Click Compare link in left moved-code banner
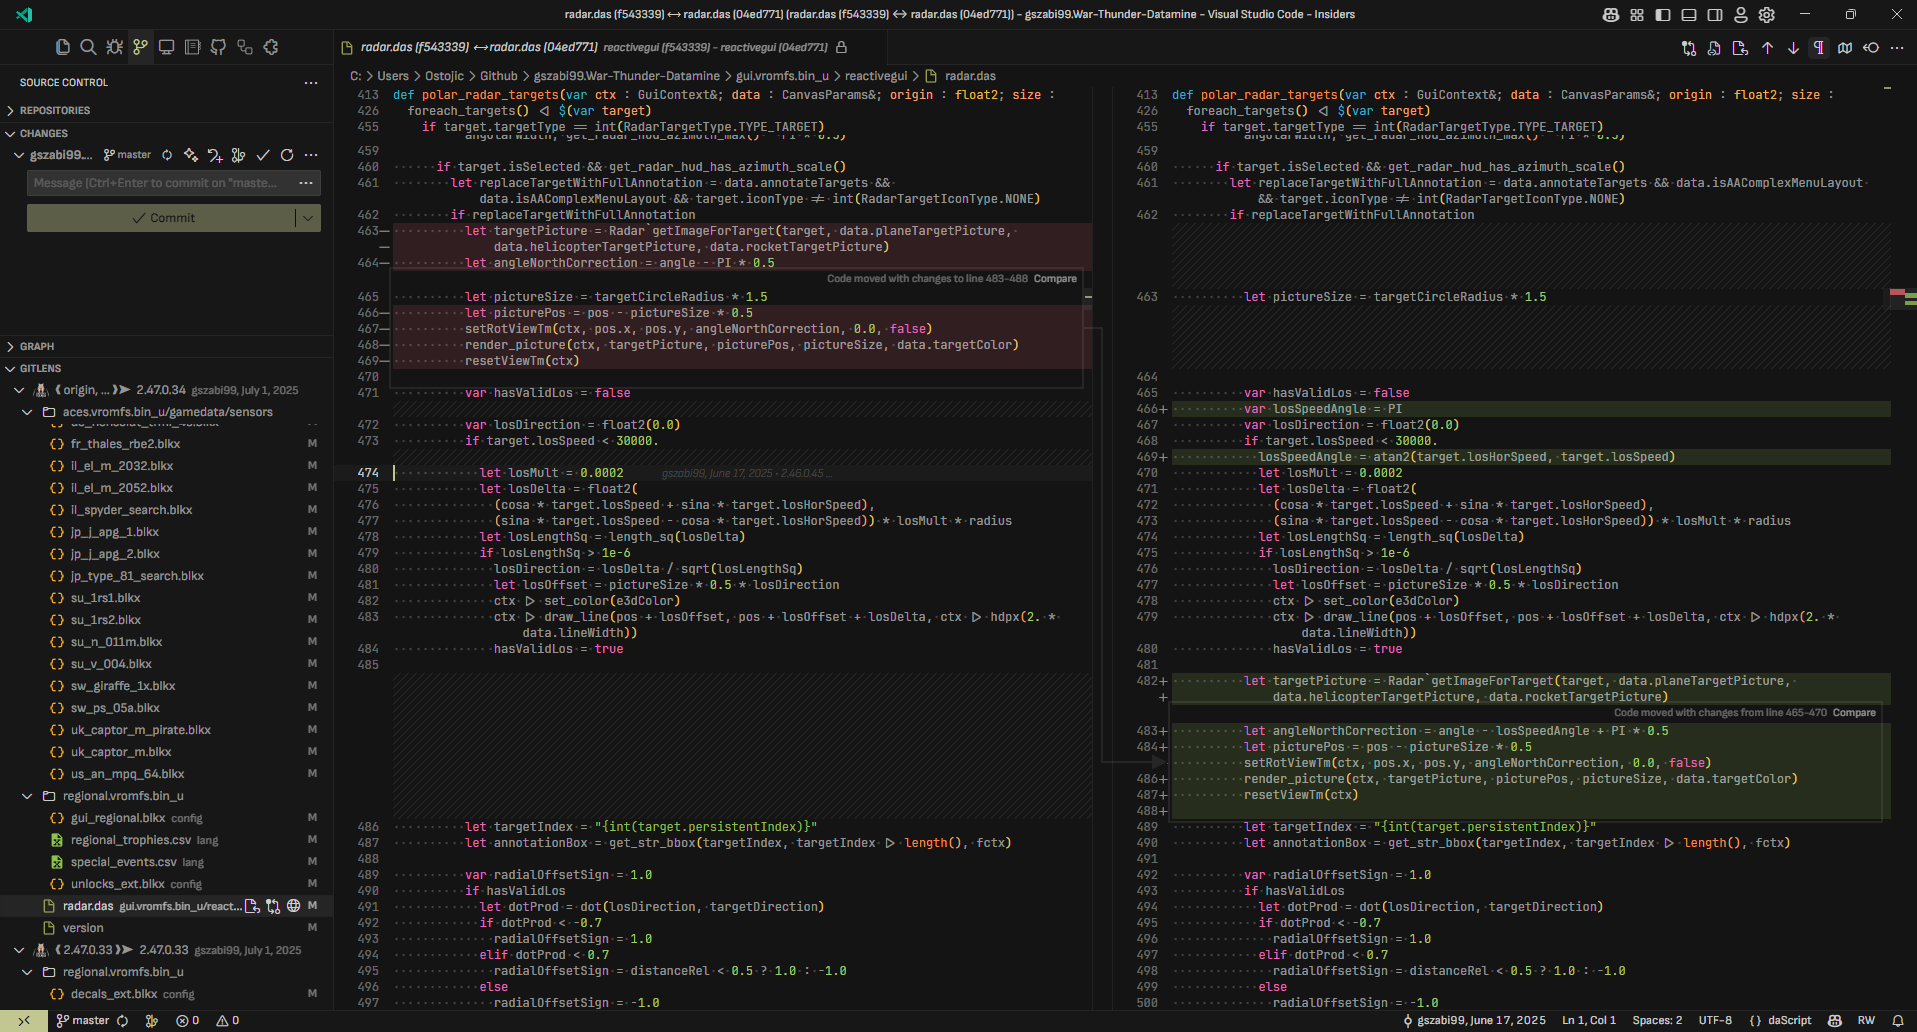This screenshot has height=1032, width=1917. click(1055, 279)
